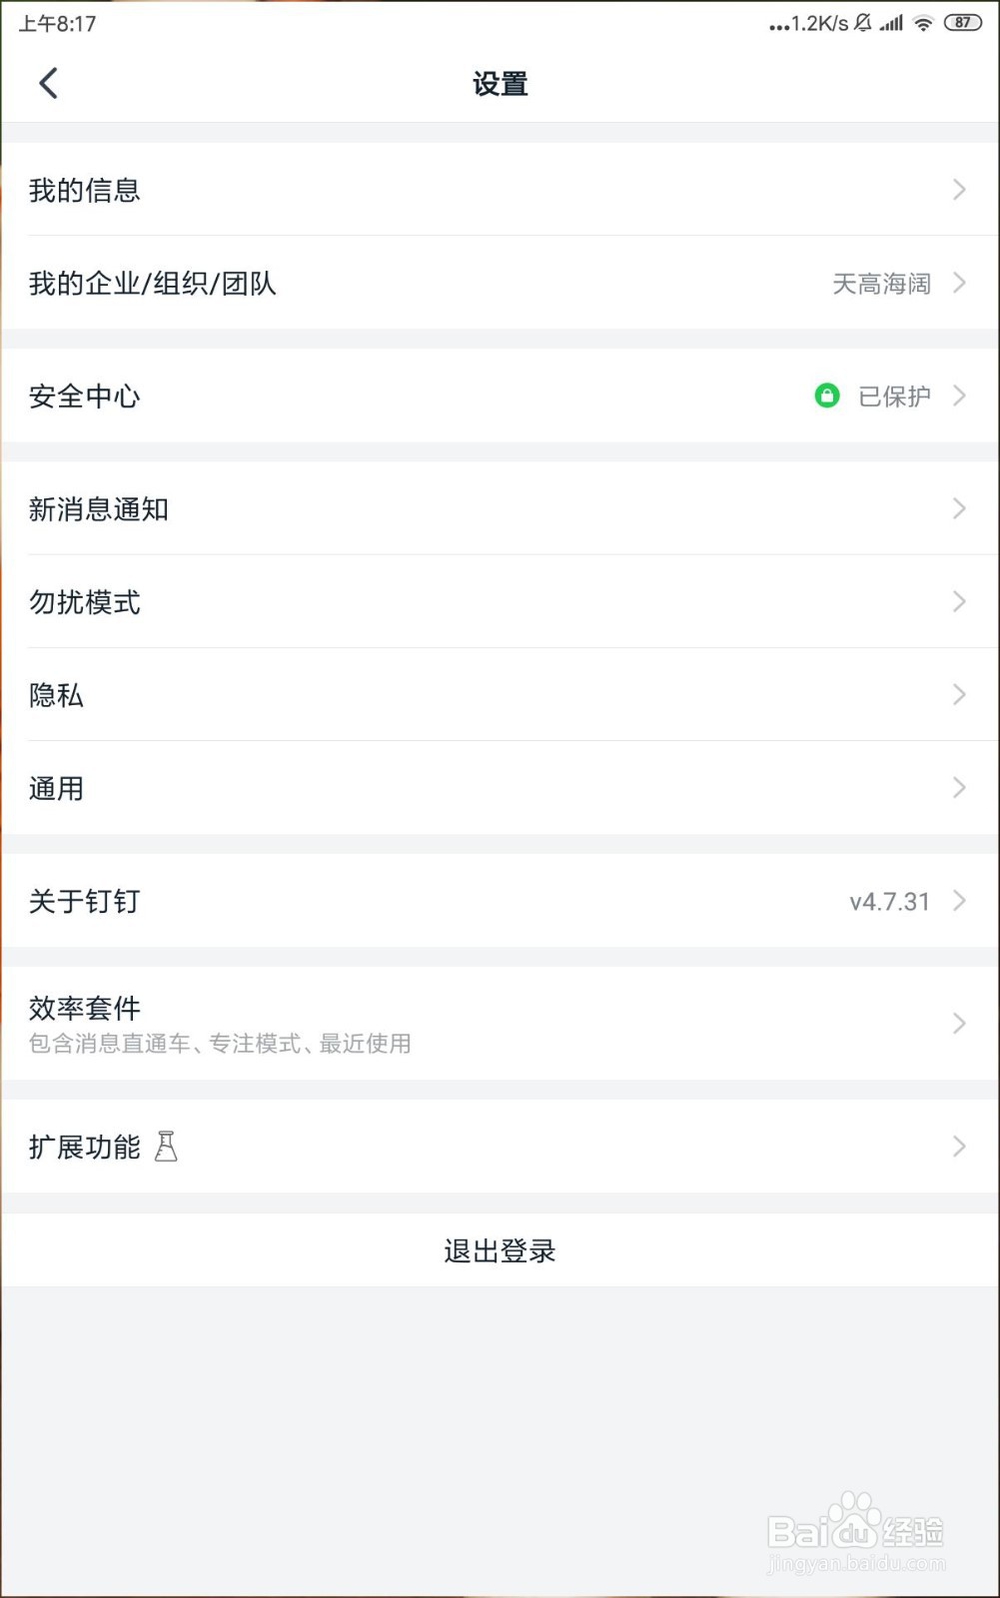Tap the back arrow icon
Image resolution: width=1000 pixels, height=1598 pixels.
point(48,83)
